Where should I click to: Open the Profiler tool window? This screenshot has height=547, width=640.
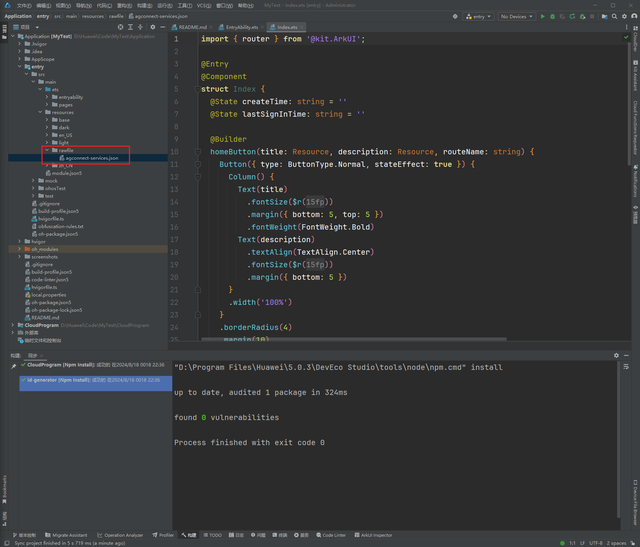click(x=162, y=535)
